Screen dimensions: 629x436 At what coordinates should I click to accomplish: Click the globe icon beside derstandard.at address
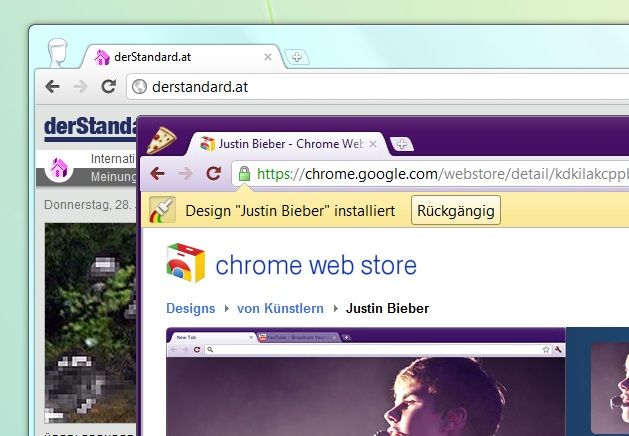(140, 87)
